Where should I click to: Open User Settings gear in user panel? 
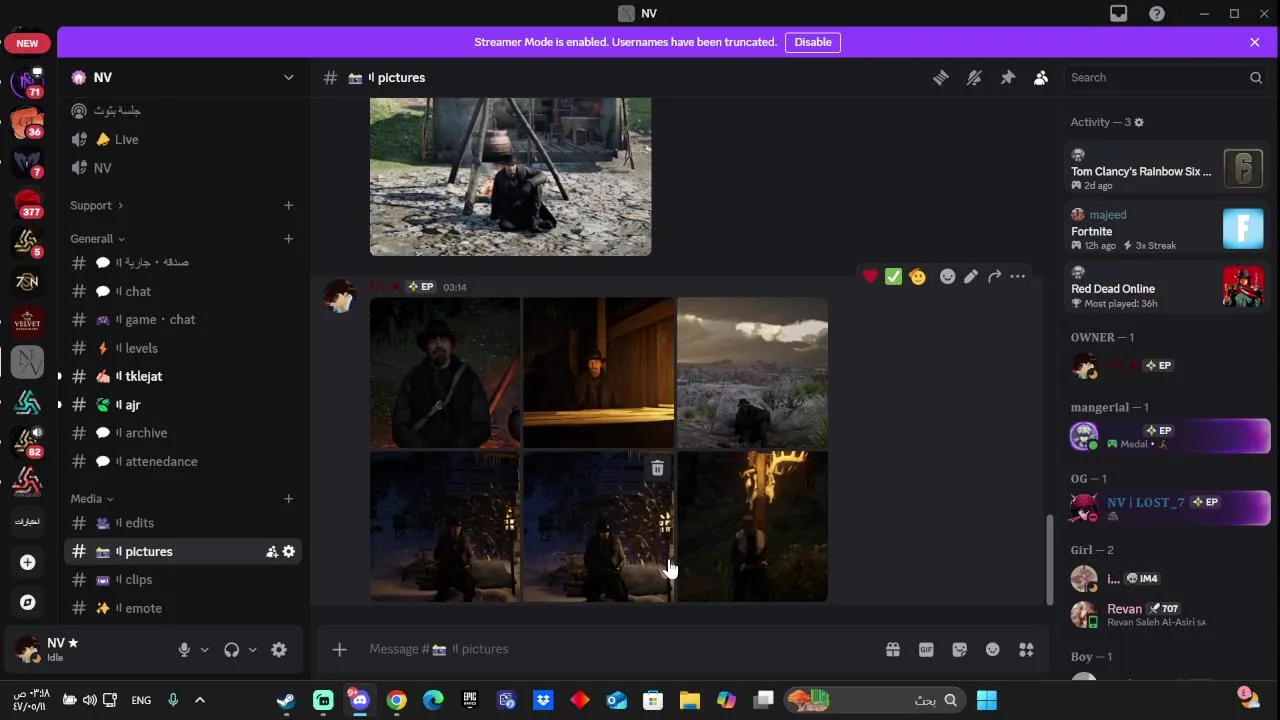pyautogui.click(x=279, y=650)
